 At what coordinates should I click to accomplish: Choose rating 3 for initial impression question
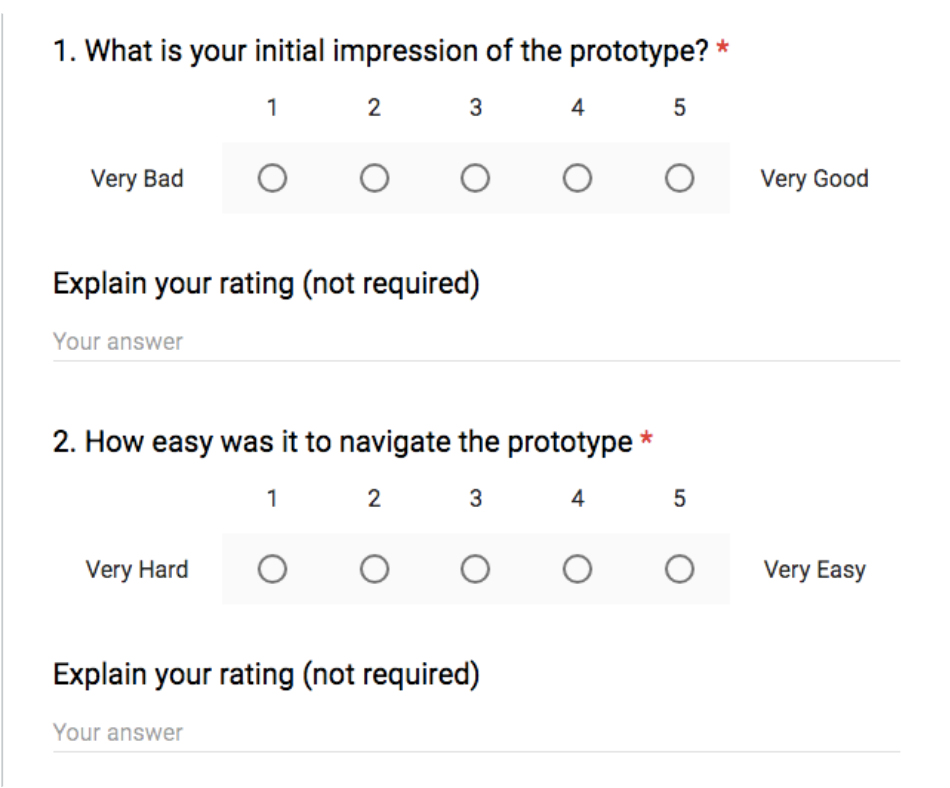(476, 178)
